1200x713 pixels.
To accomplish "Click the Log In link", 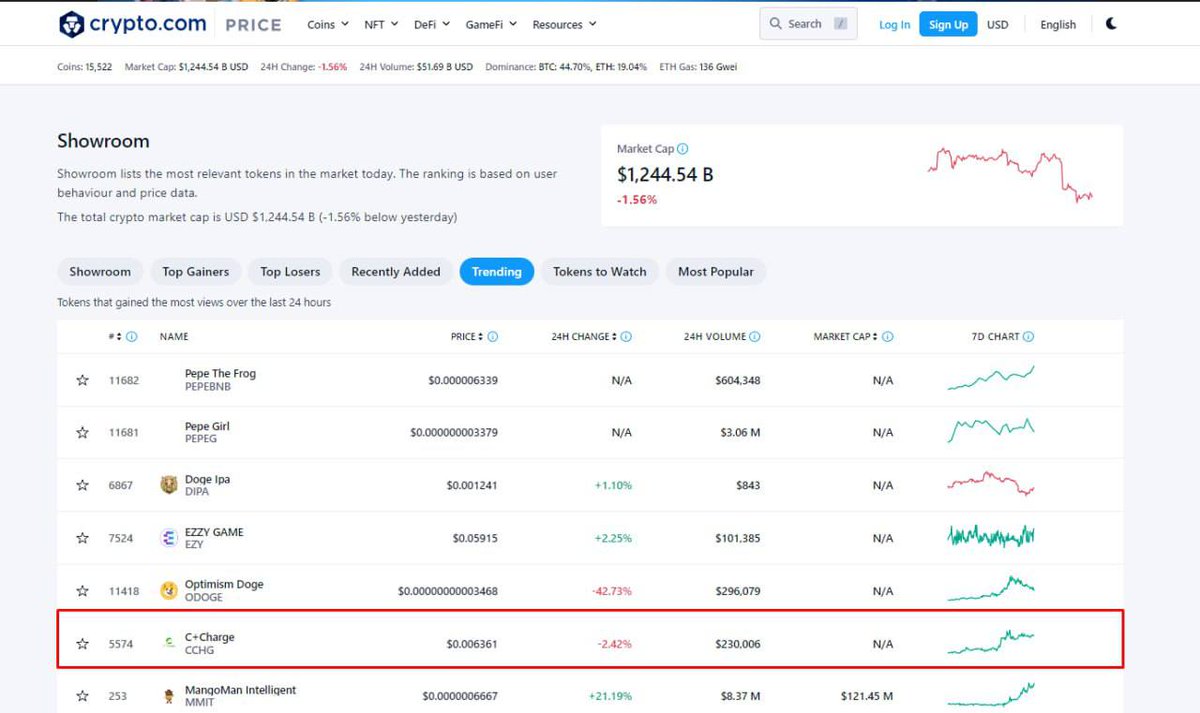I will tap(894, 25).
